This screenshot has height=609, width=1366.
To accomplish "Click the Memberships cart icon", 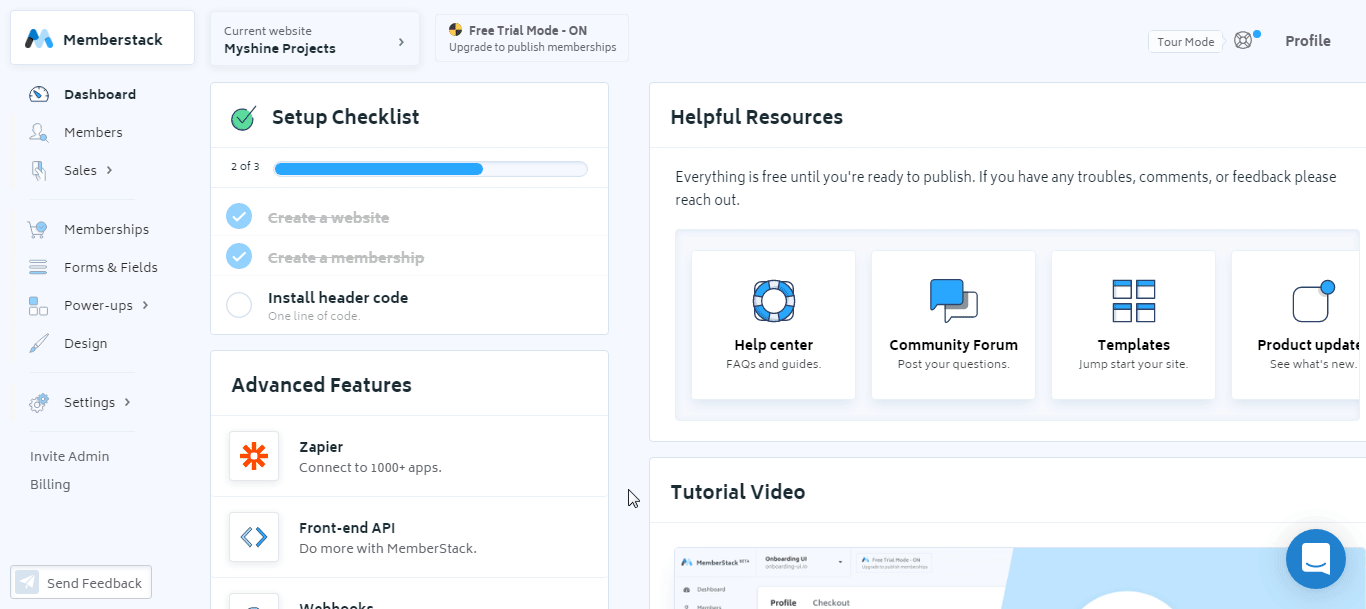I will pyautogui.click(x=38, y=229).
